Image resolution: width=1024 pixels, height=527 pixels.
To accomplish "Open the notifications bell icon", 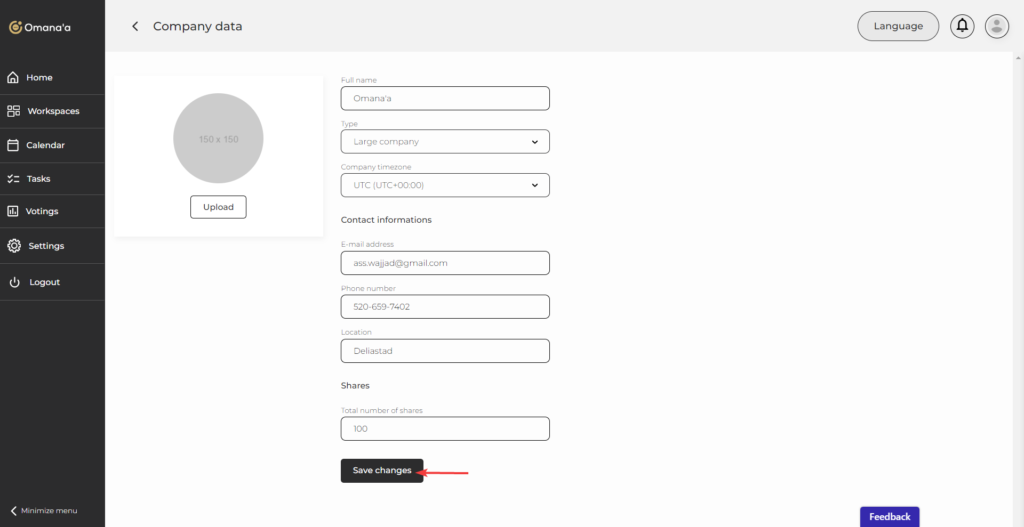I will [962, 26].
